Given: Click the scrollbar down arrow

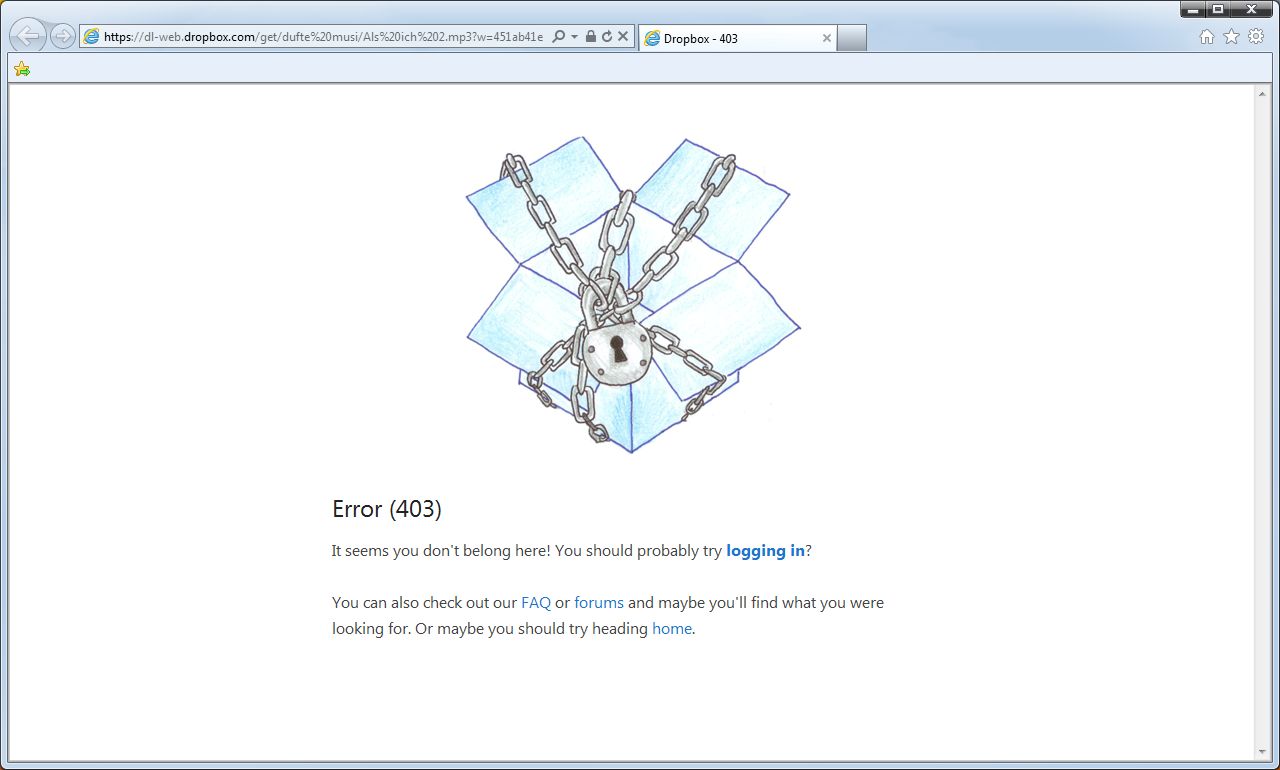Looking at the screenshot, I should pos(1263,752).
